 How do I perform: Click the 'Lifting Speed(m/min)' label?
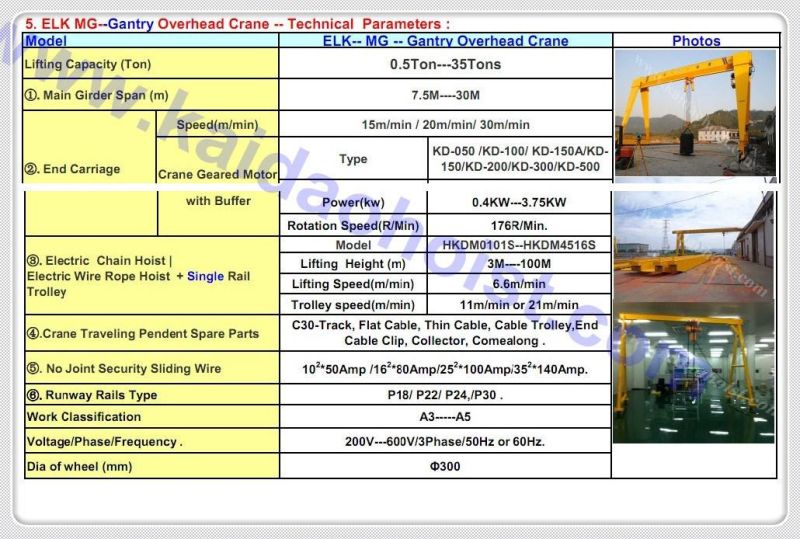tap(353, 284)
